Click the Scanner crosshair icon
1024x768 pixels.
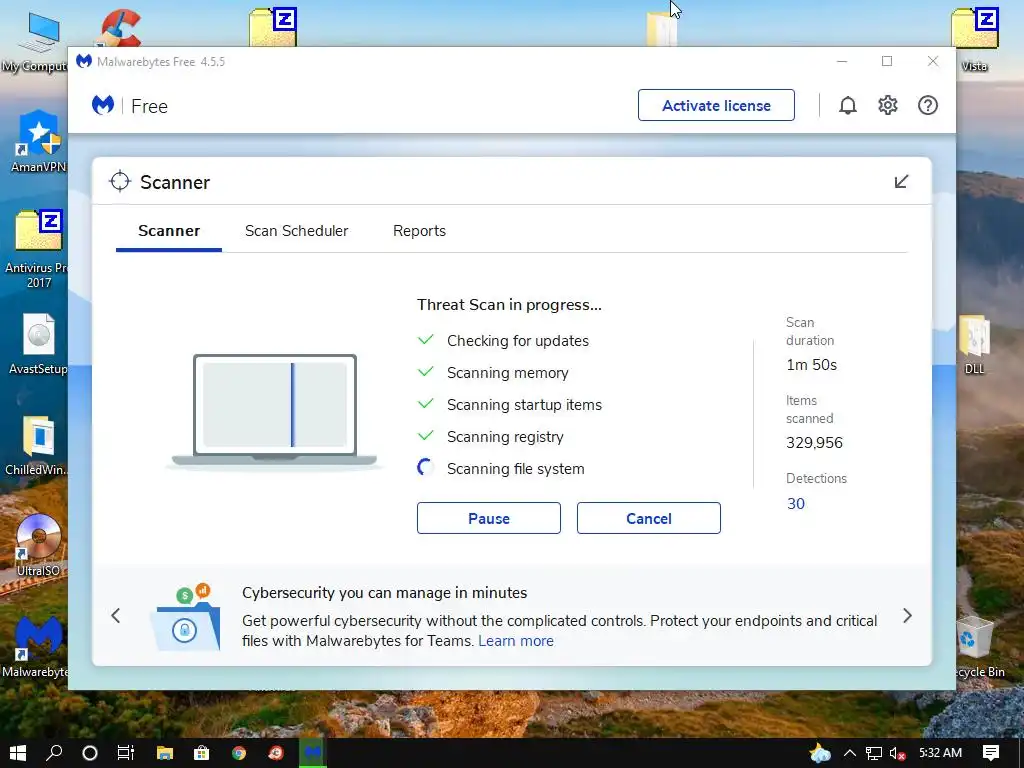tap(120, 182)
